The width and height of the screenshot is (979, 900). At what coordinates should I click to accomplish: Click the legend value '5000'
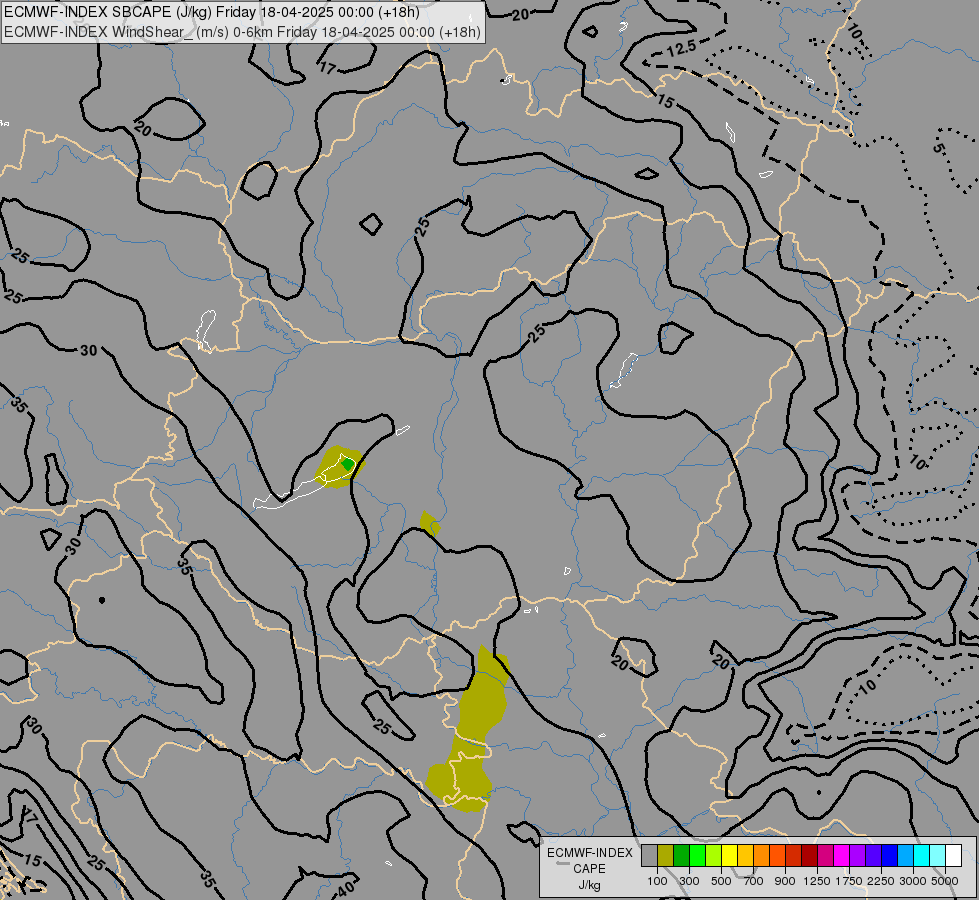(x=944, y=881)
